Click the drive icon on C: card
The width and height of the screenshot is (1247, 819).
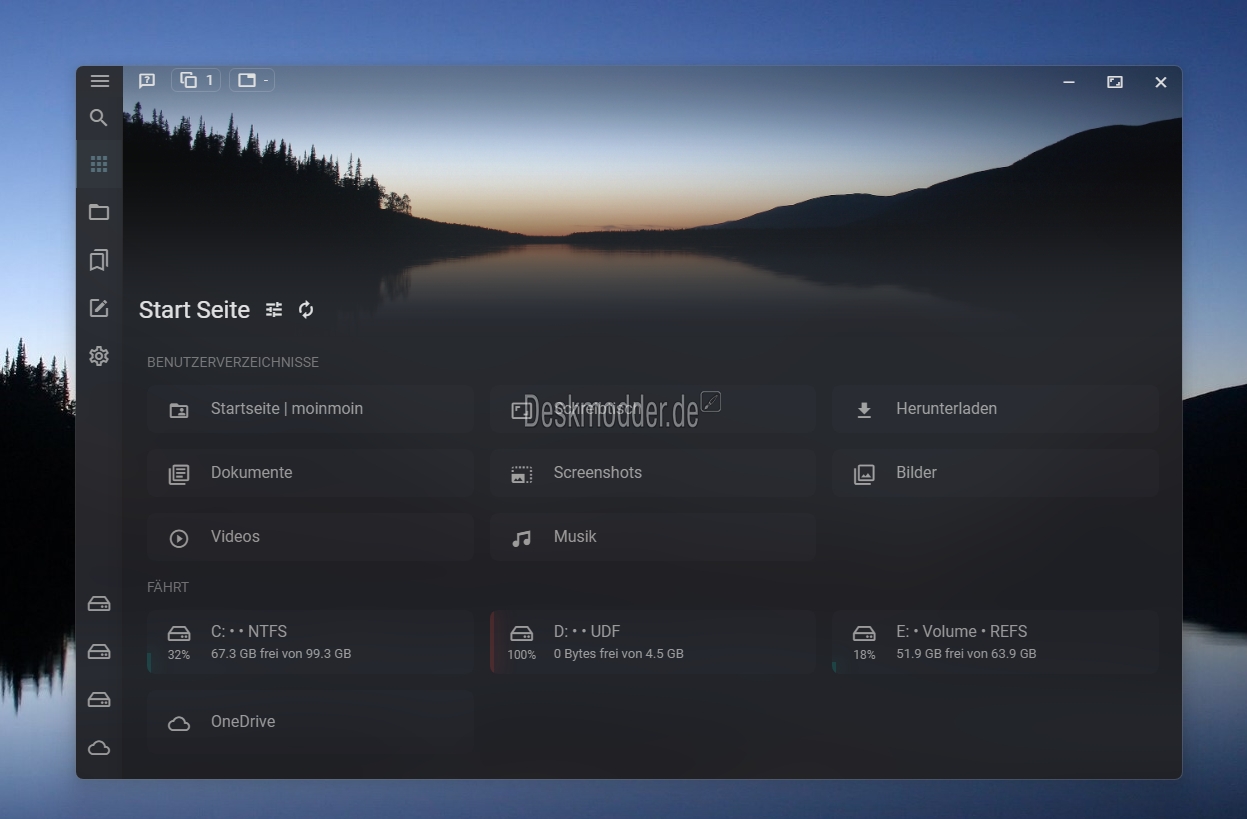tap(179, 633)
